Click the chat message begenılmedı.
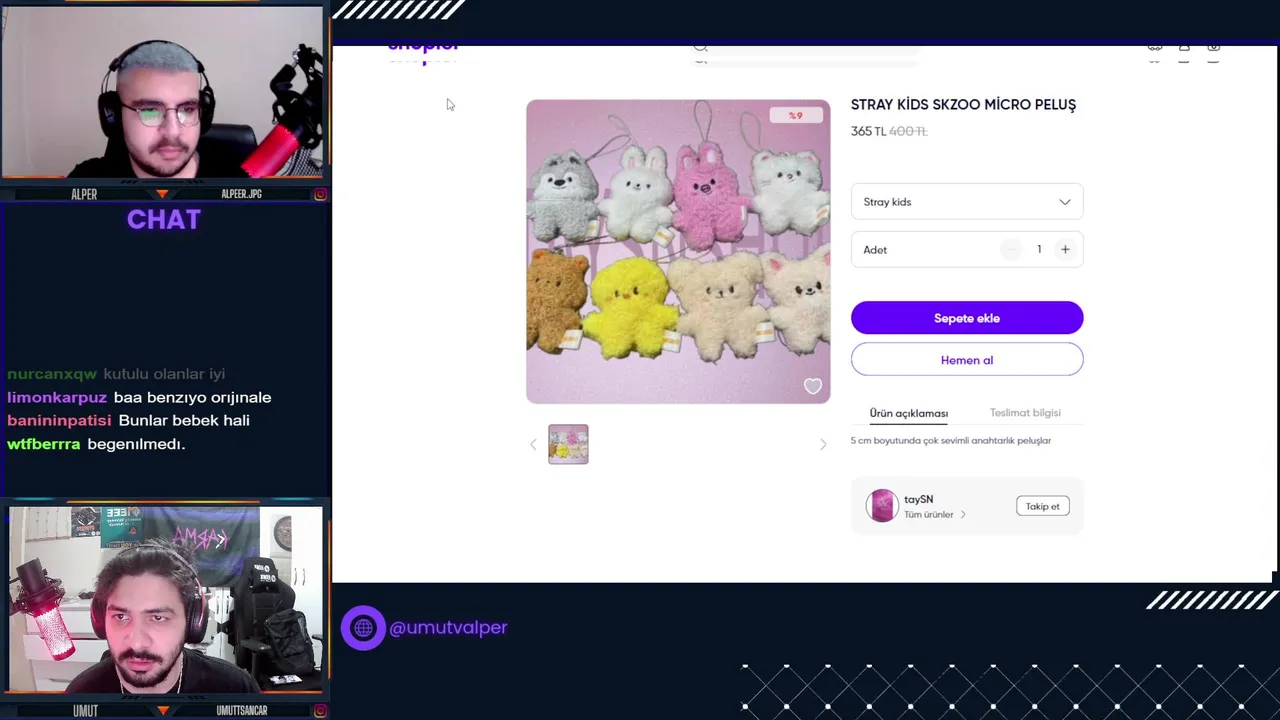This screenshot has width=1280, height=720. (x=136, y=444)
